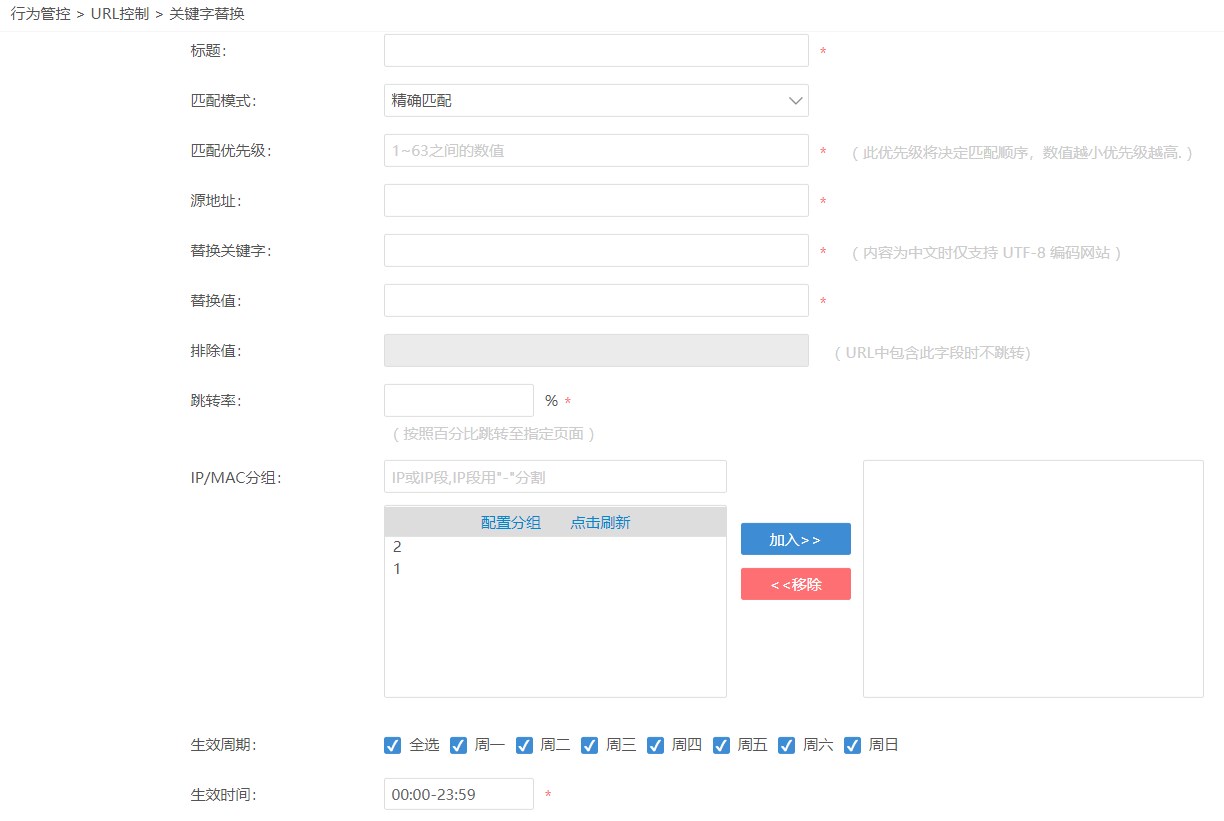Click the 替换关键字 input field
Screen dimensions: 1224x821
(596, 250)
